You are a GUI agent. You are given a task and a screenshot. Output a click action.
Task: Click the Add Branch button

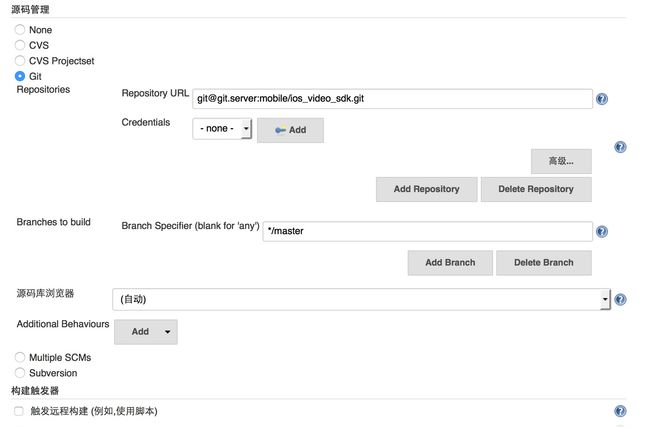[450, 263]
